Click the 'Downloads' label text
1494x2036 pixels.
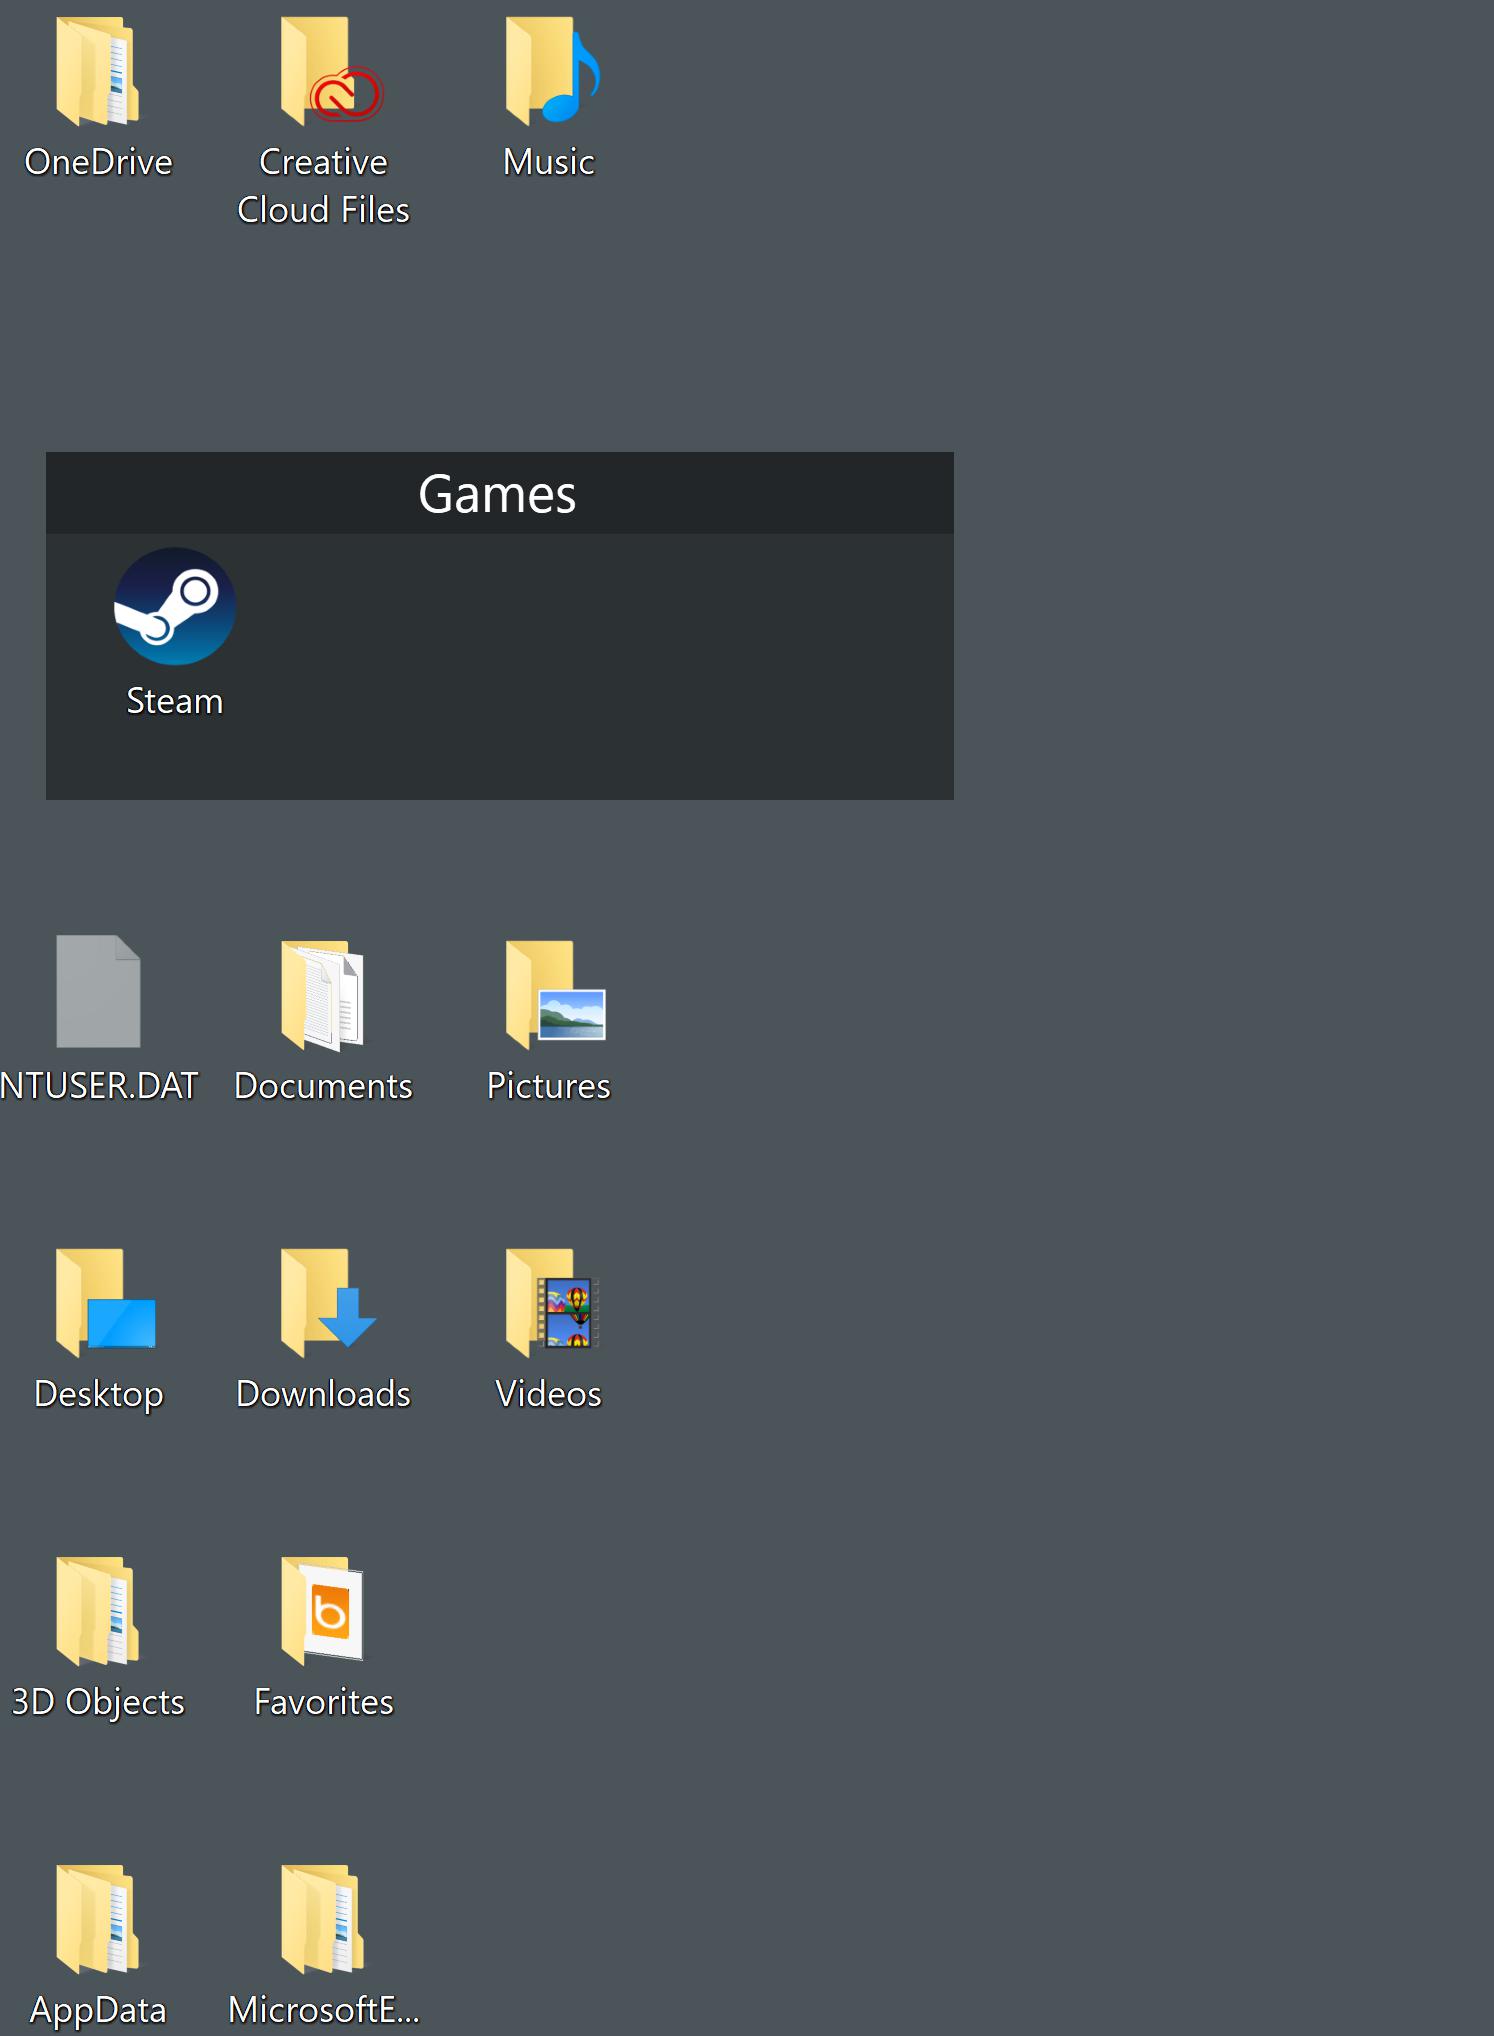pyautogui.click(x=323, y=1394)
